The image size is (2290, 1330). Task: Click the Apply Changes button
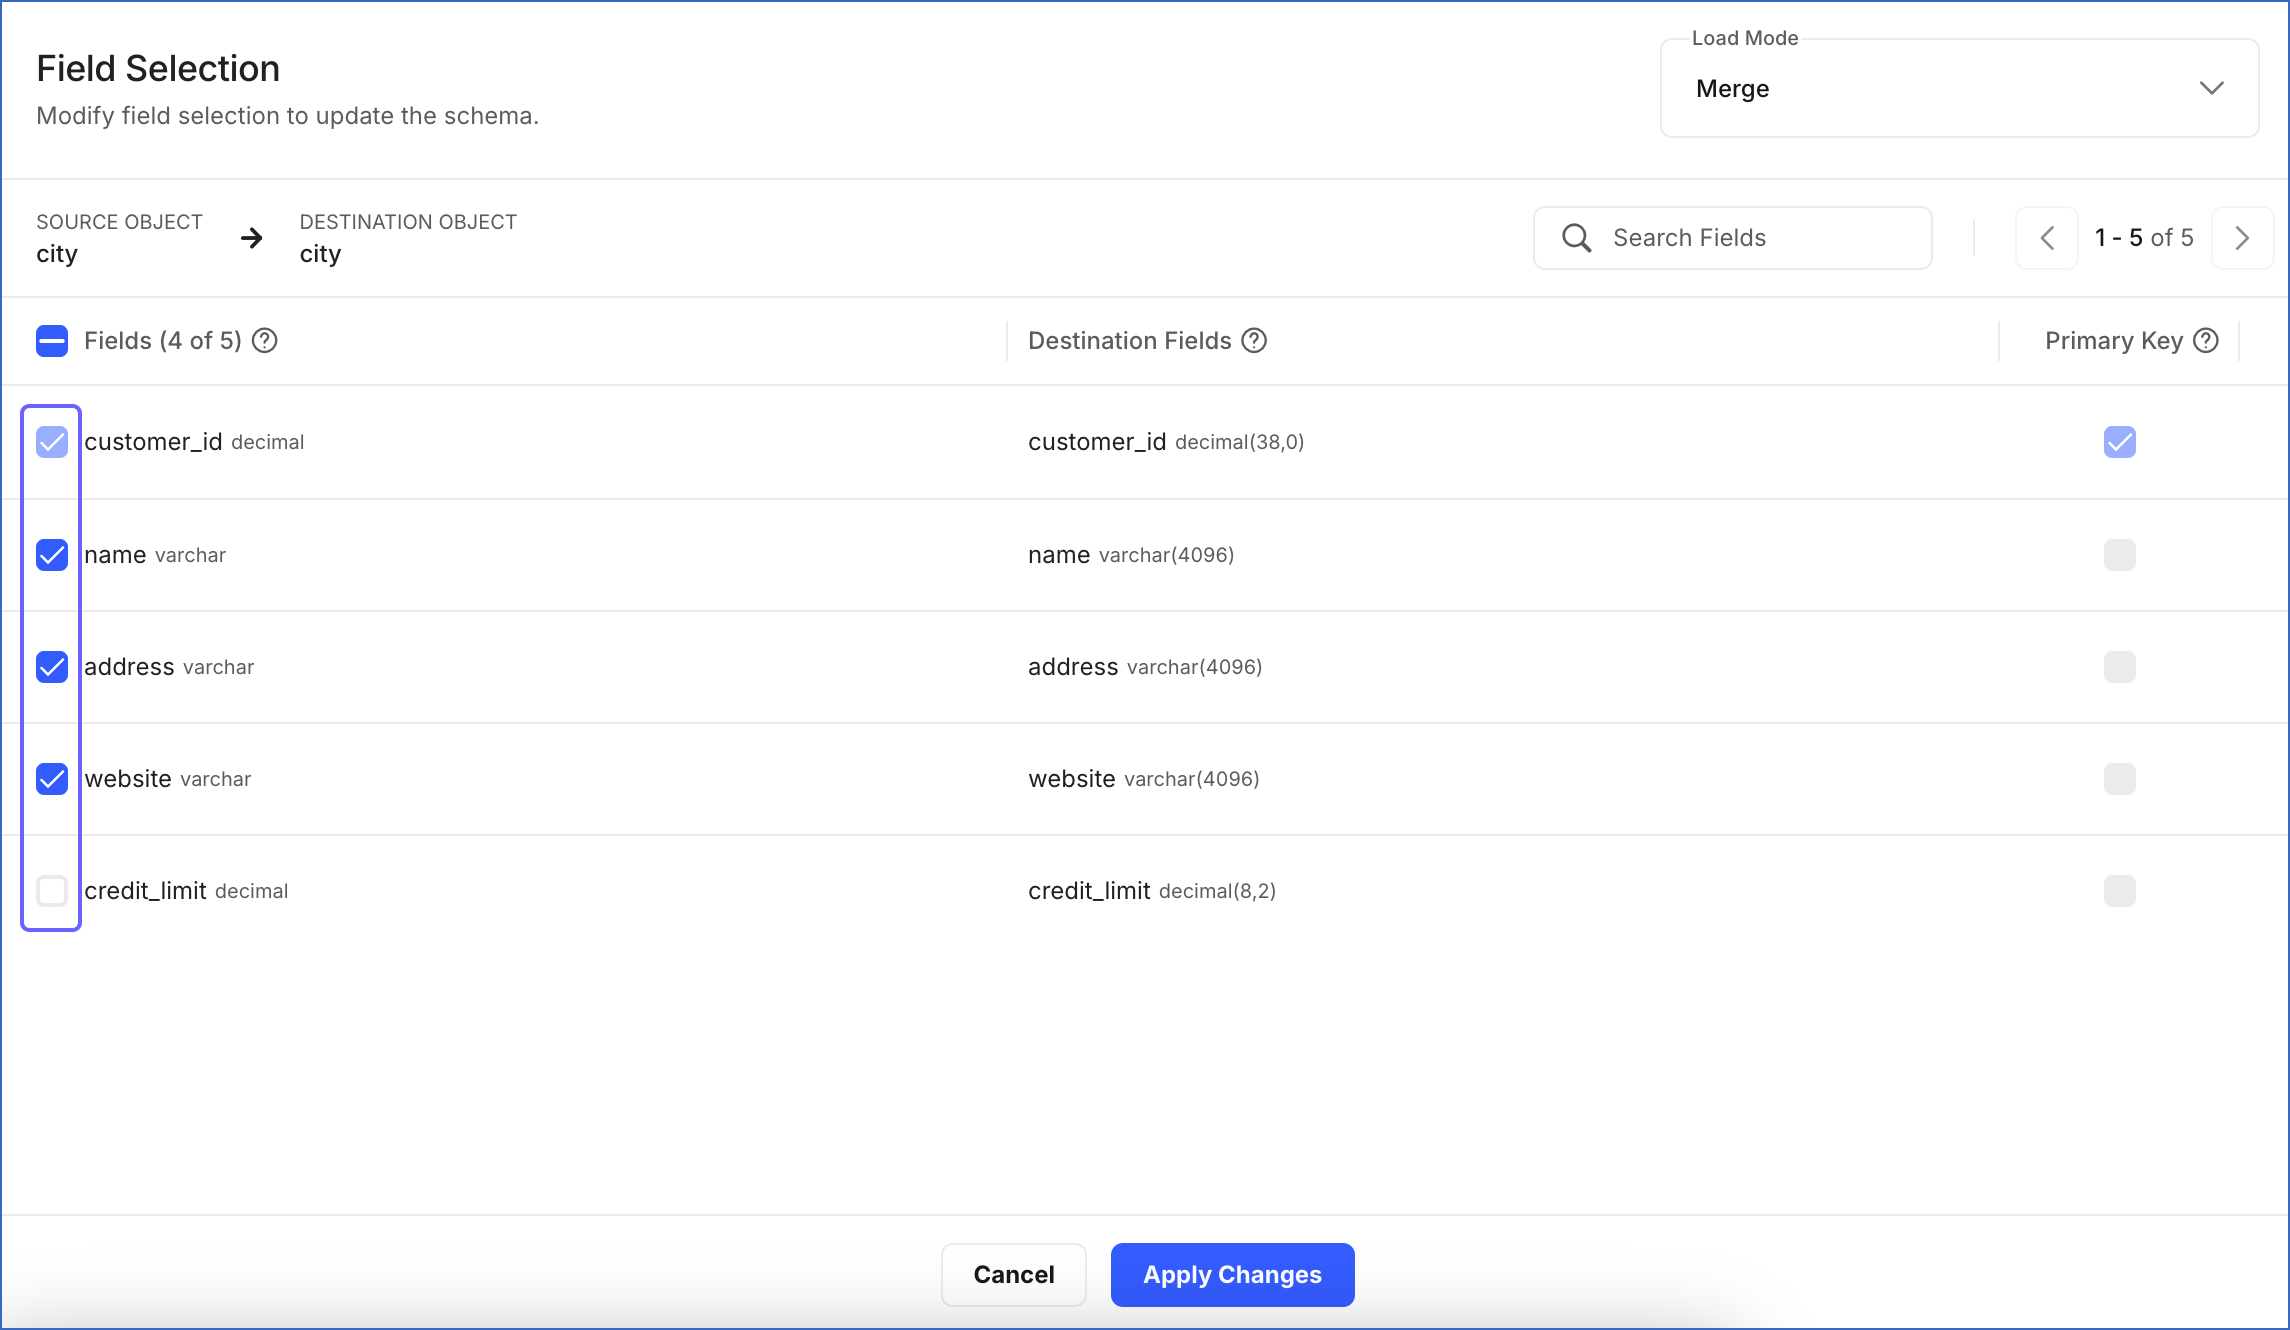pyautogui.click(x=1232, y=1275)
